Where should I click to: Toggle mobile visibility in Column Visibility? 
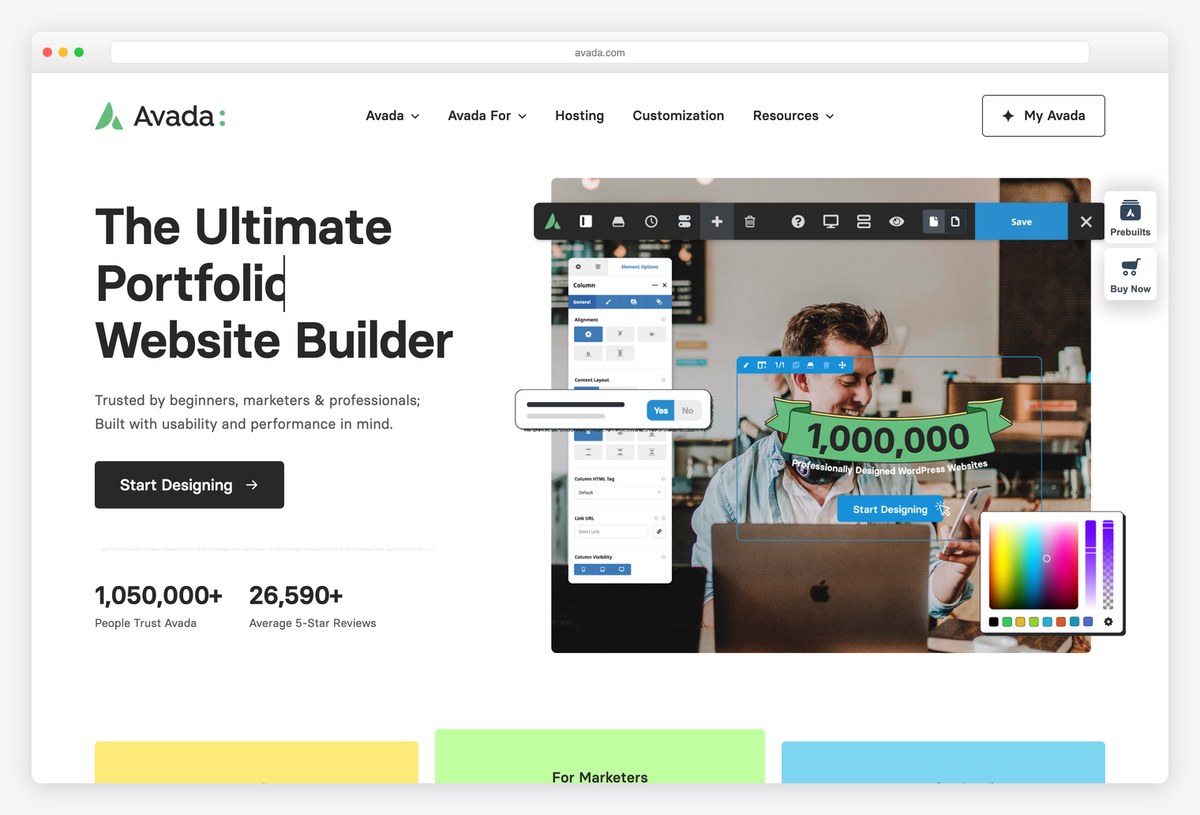(x=583, y=569)
